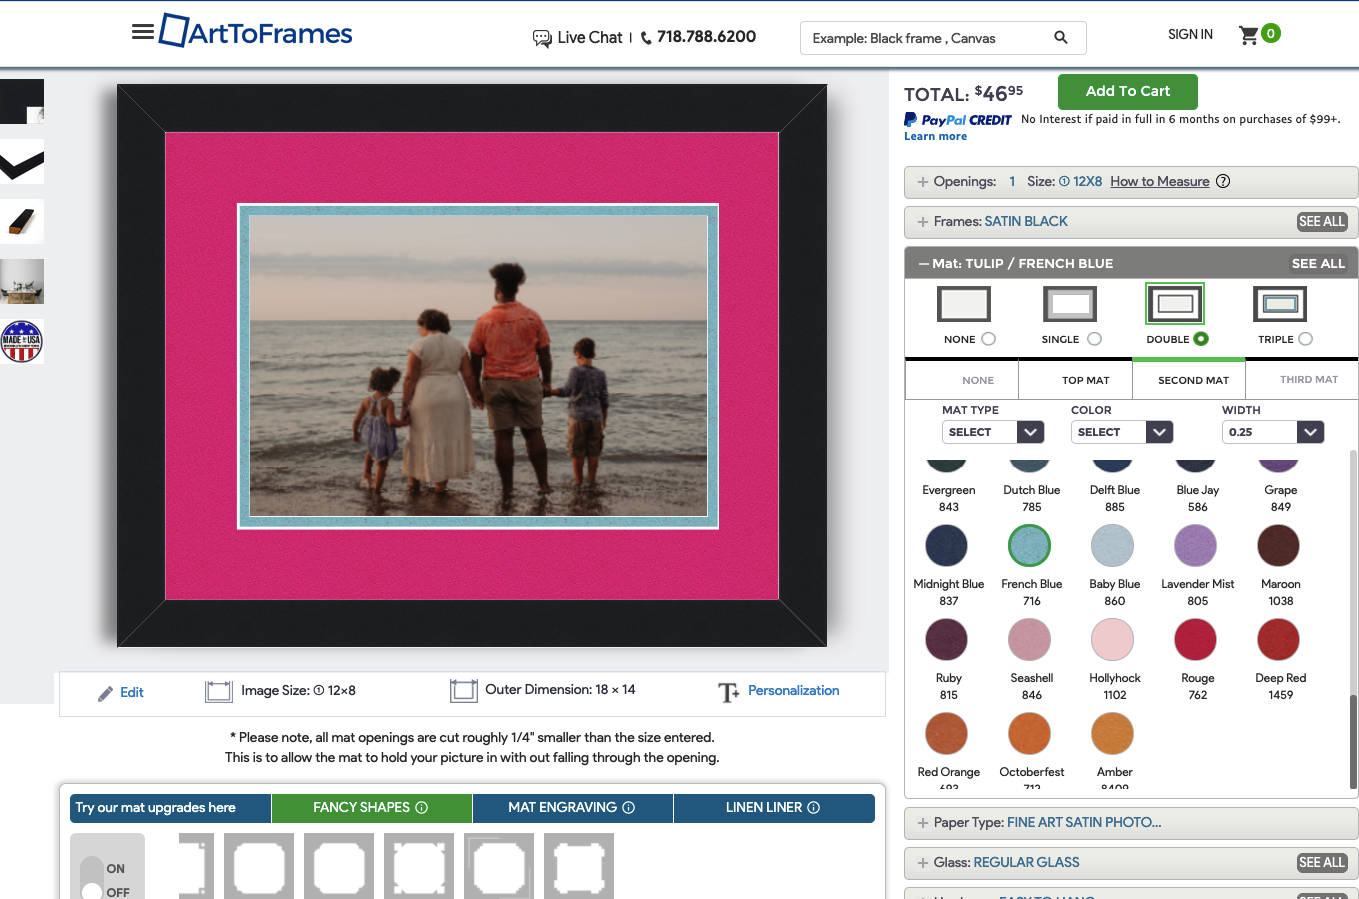Click the shopping cart icon
This screenshot has height=899, width=1359.
[1248, 35]
